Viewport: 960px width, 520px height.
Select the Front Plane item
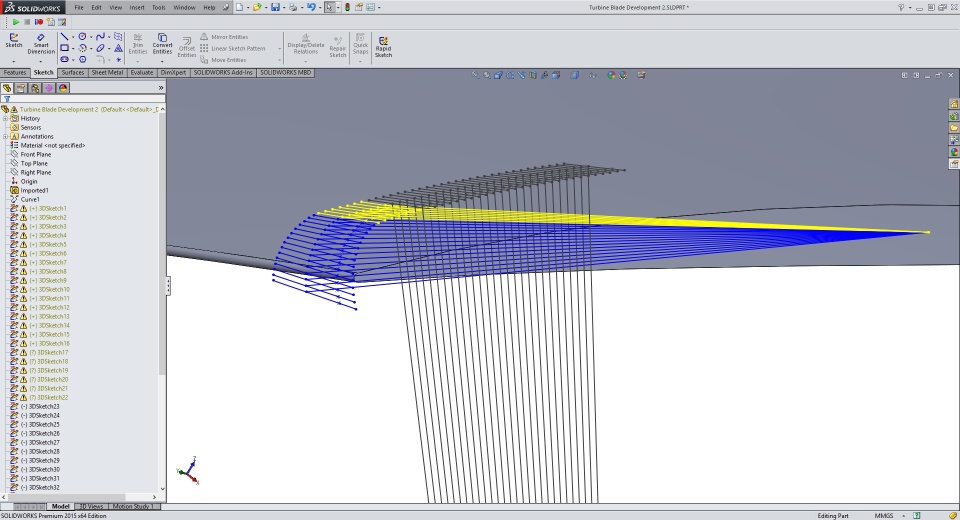pyautogui.click(x=36, y=155)
